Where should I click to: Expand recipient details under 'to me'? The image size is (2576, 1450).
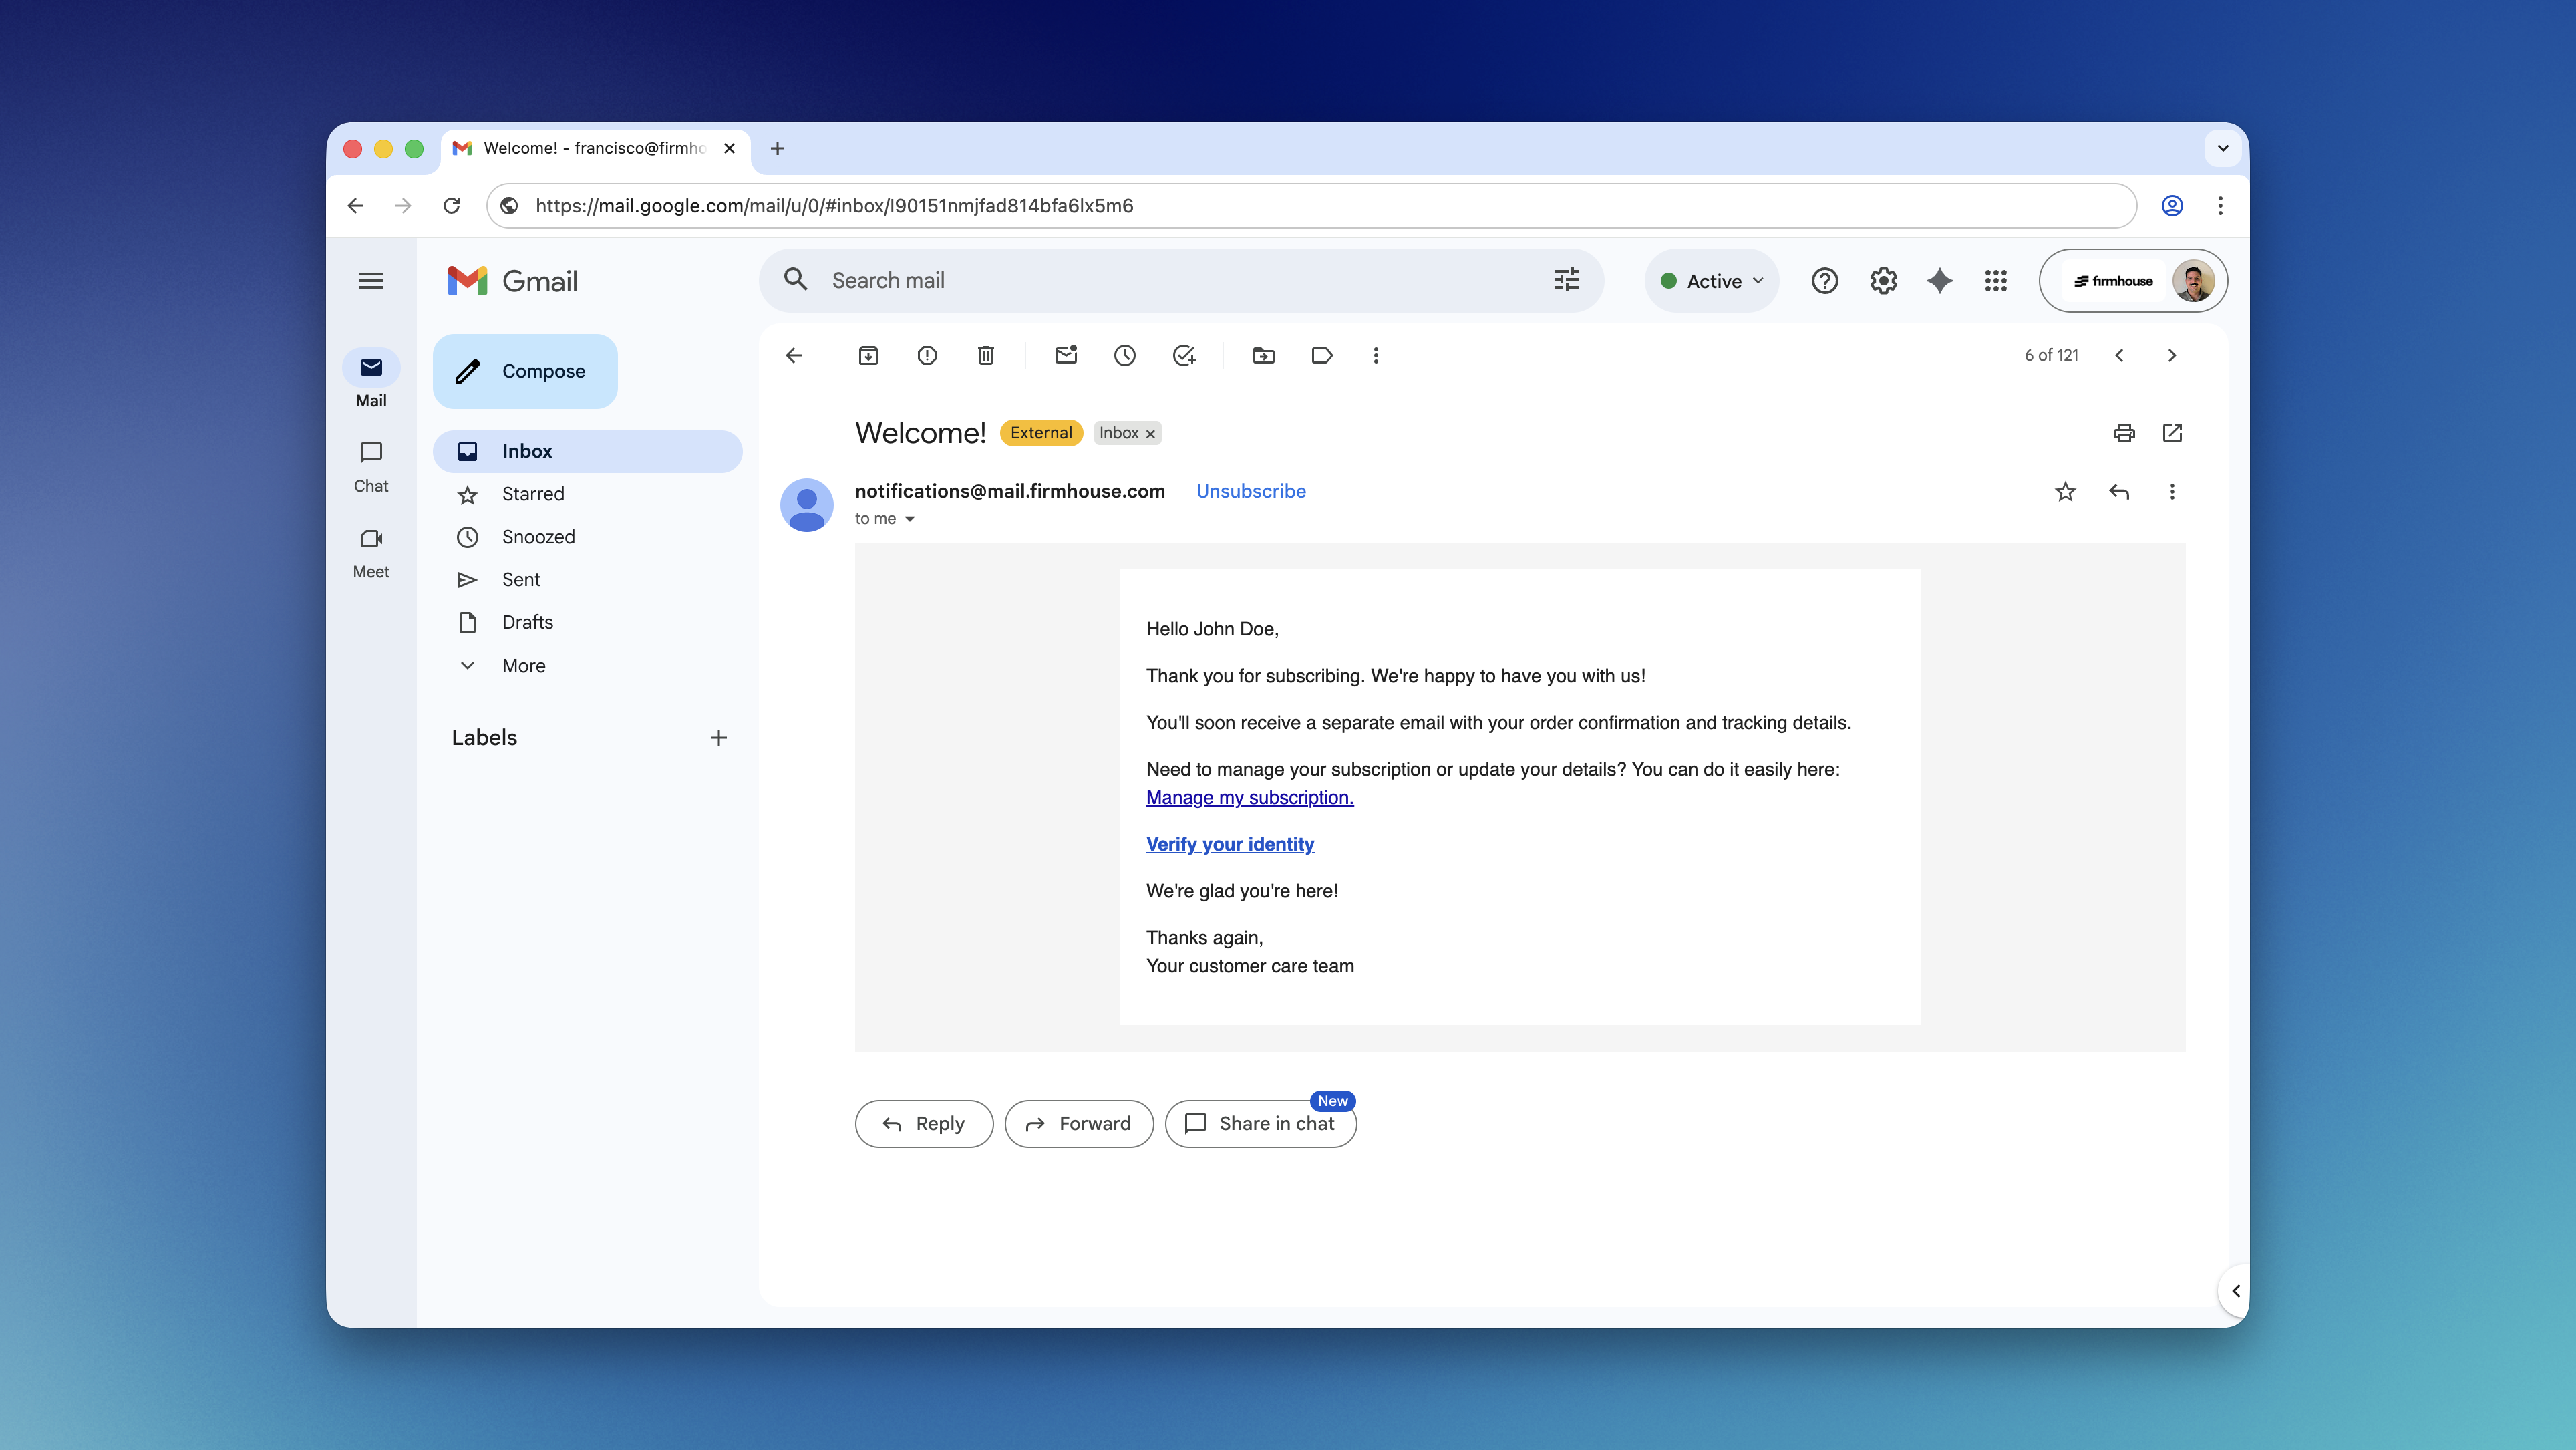[x=910, y=518]
